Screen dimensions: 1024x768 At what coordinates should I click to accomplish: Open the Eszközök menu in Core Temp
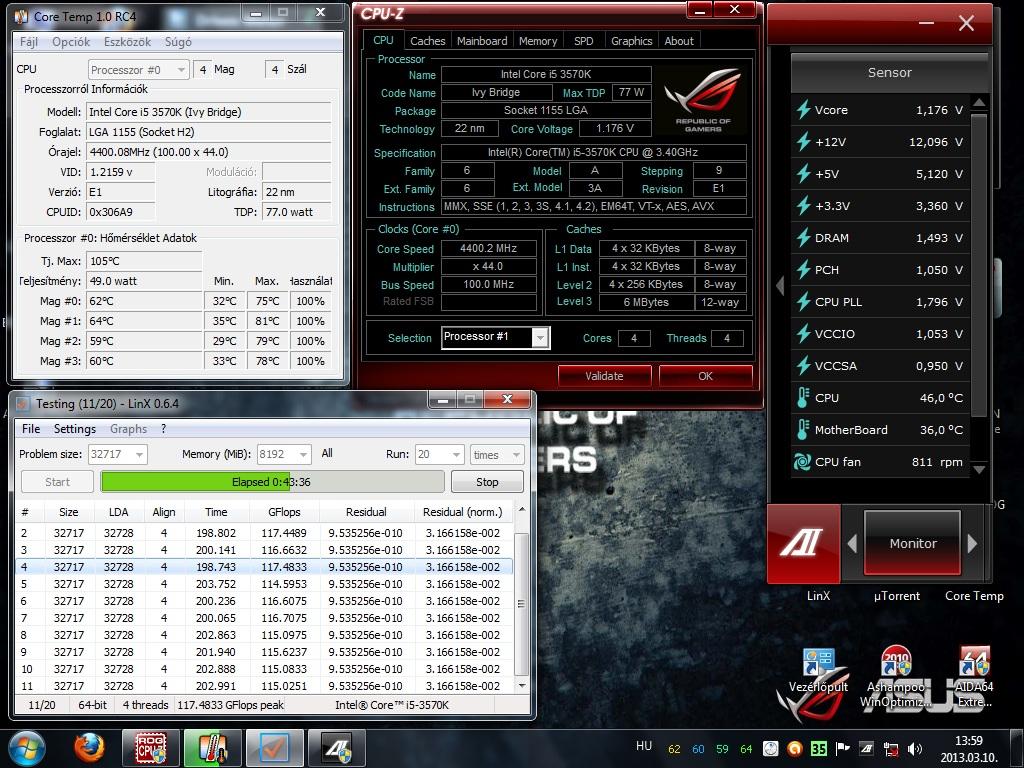pos(127,42)
